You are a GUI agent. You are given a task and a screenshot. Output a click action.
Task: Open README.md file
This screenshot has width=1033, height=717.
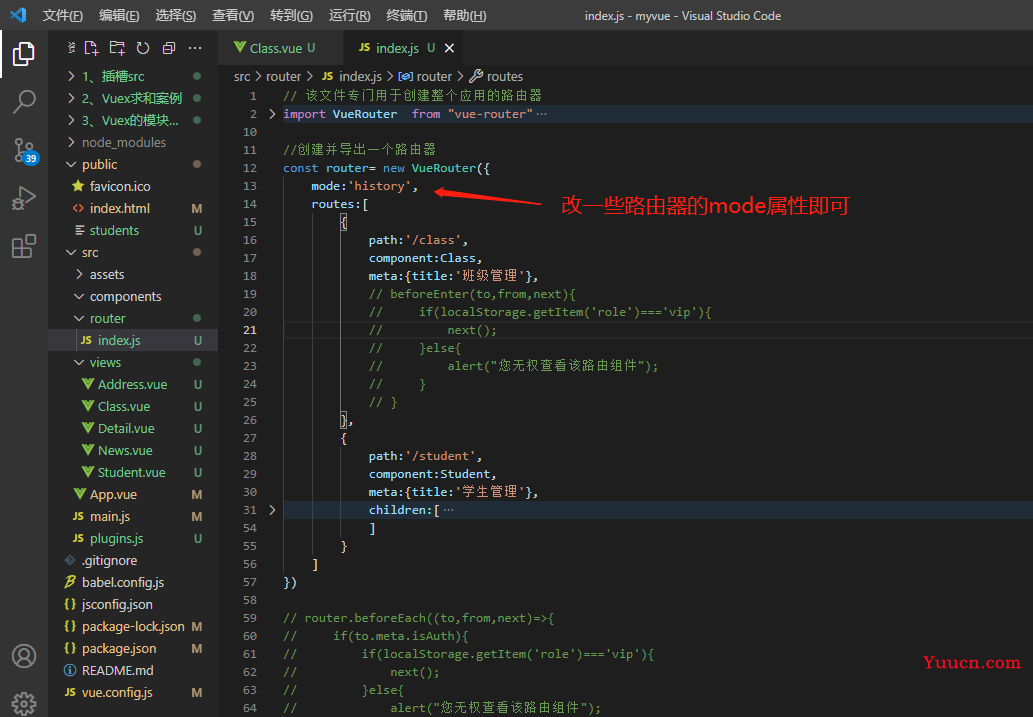[133, 671]
